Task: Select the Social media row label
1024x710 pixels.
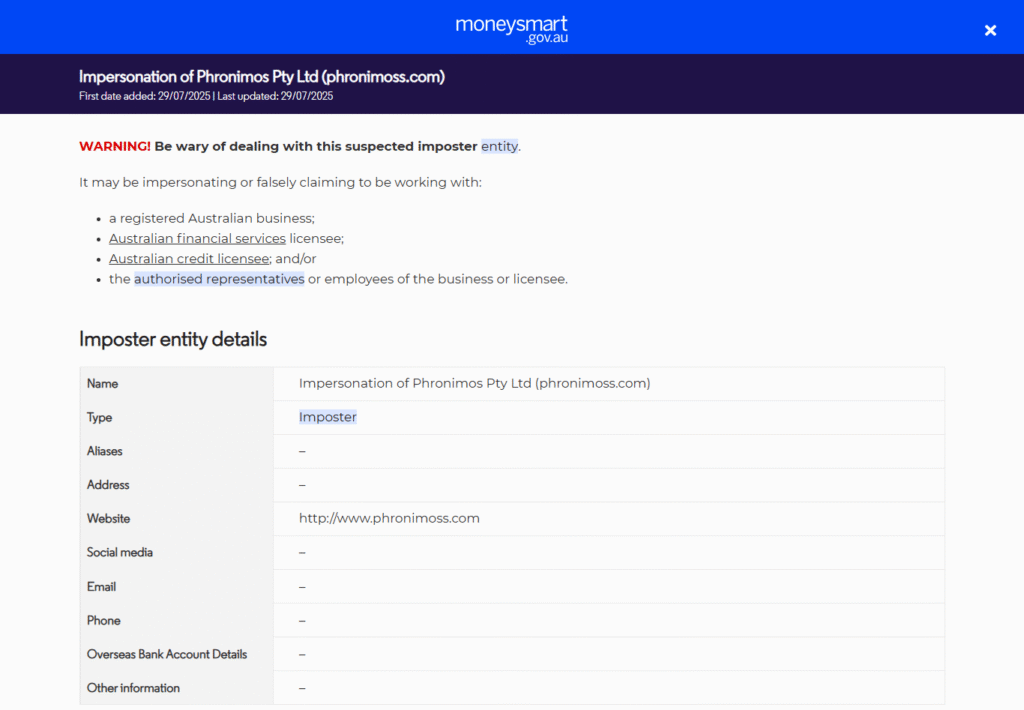Action: click(x=119, y=552)
